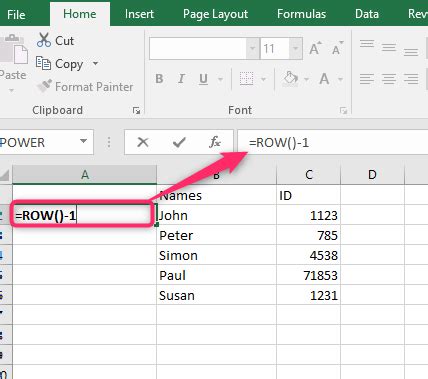Click the cell containing Paul
The width and height of the screenshot is (428, 379).
tap(216, 275)
